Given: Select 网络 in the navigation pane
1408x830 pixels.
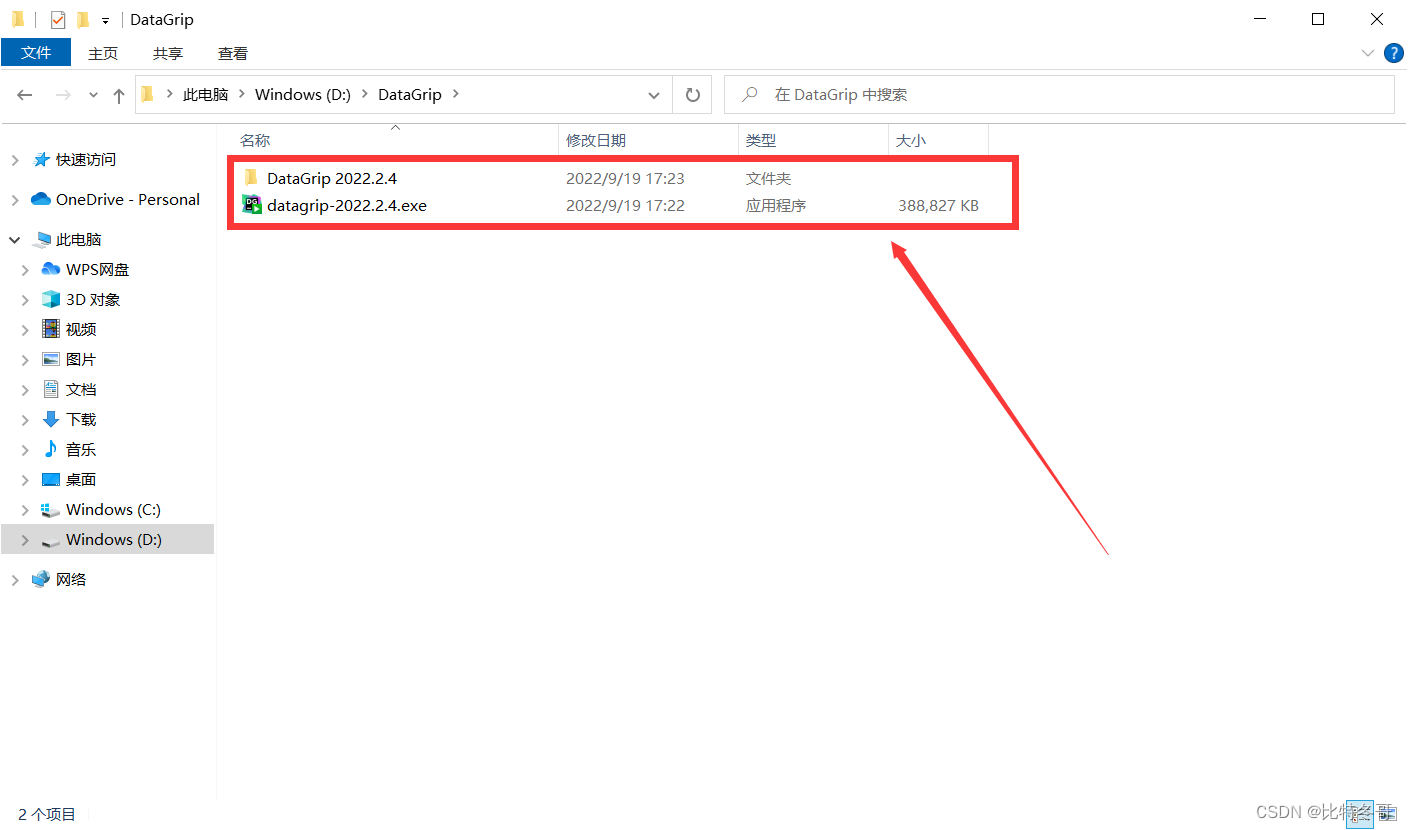Looking at the screenshot, I should [x=71, y=580].
